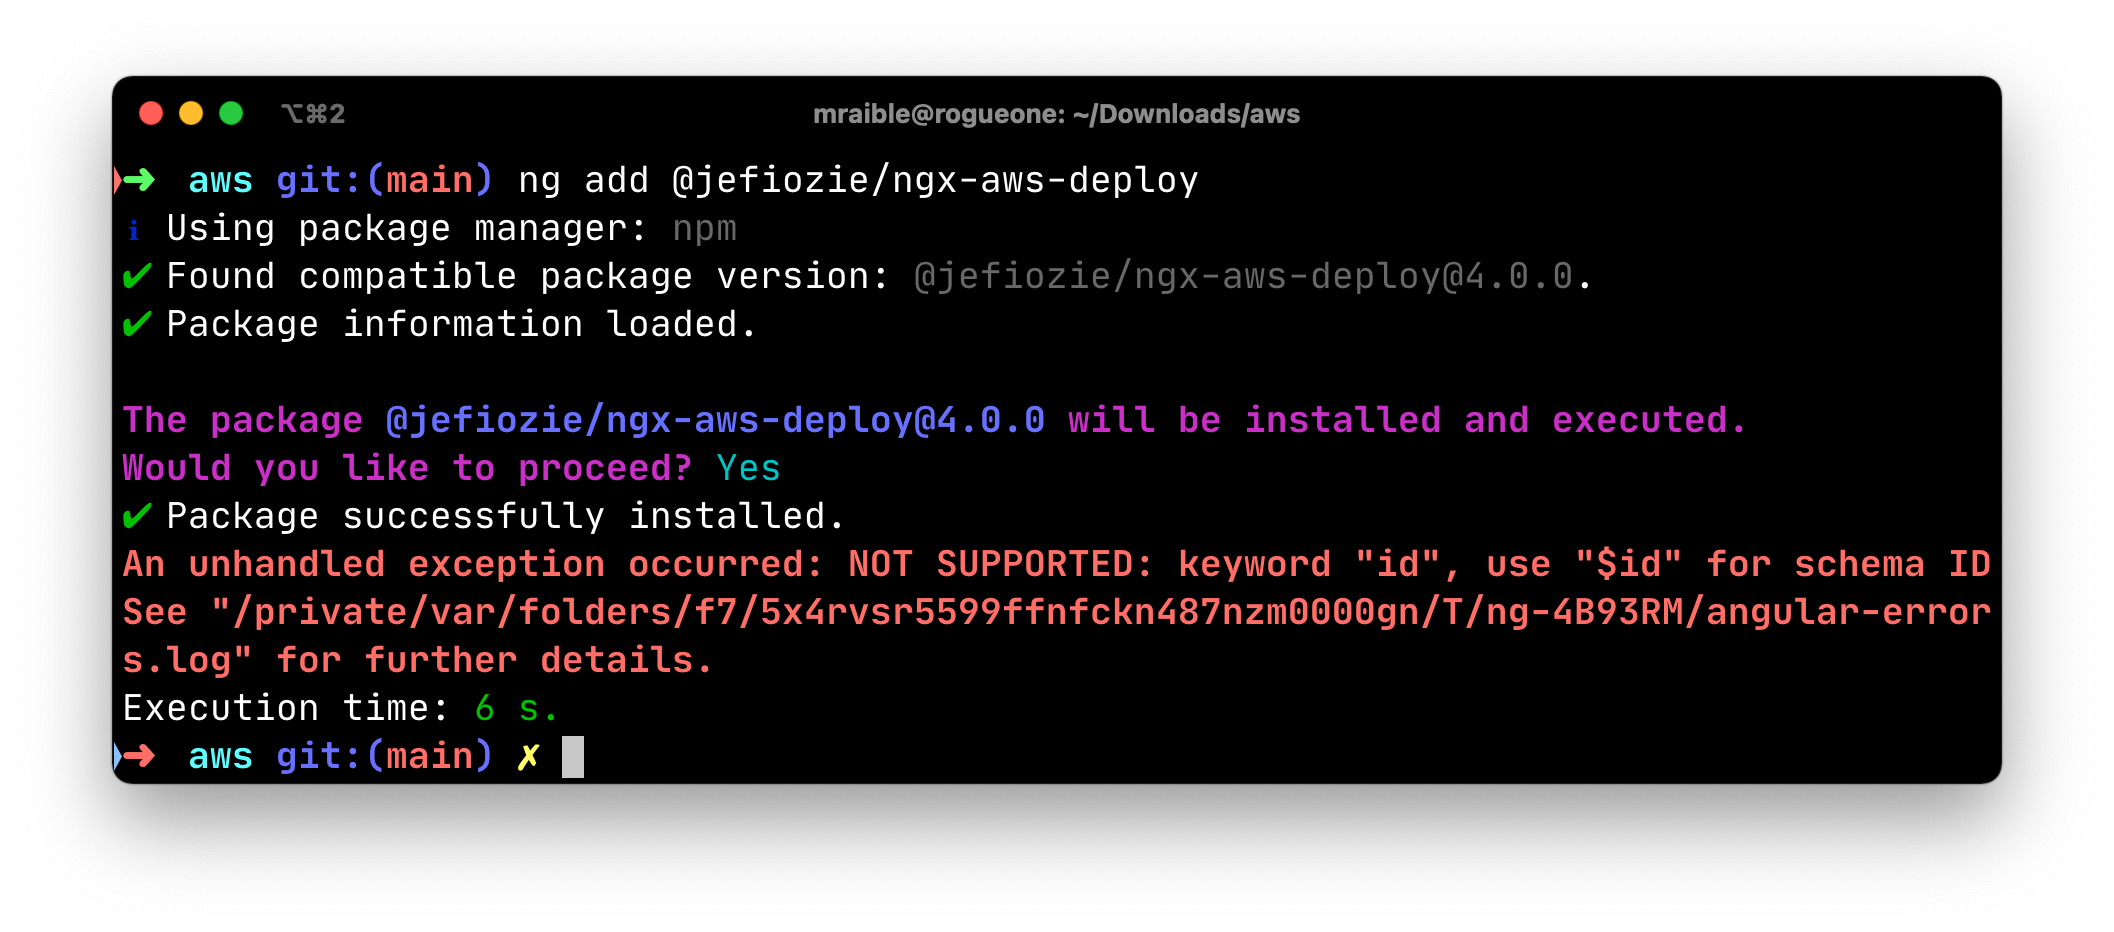Select the info icon before 'Using package manager'
This screenshot has width=2114, height=932.
[x=135, y=228]
